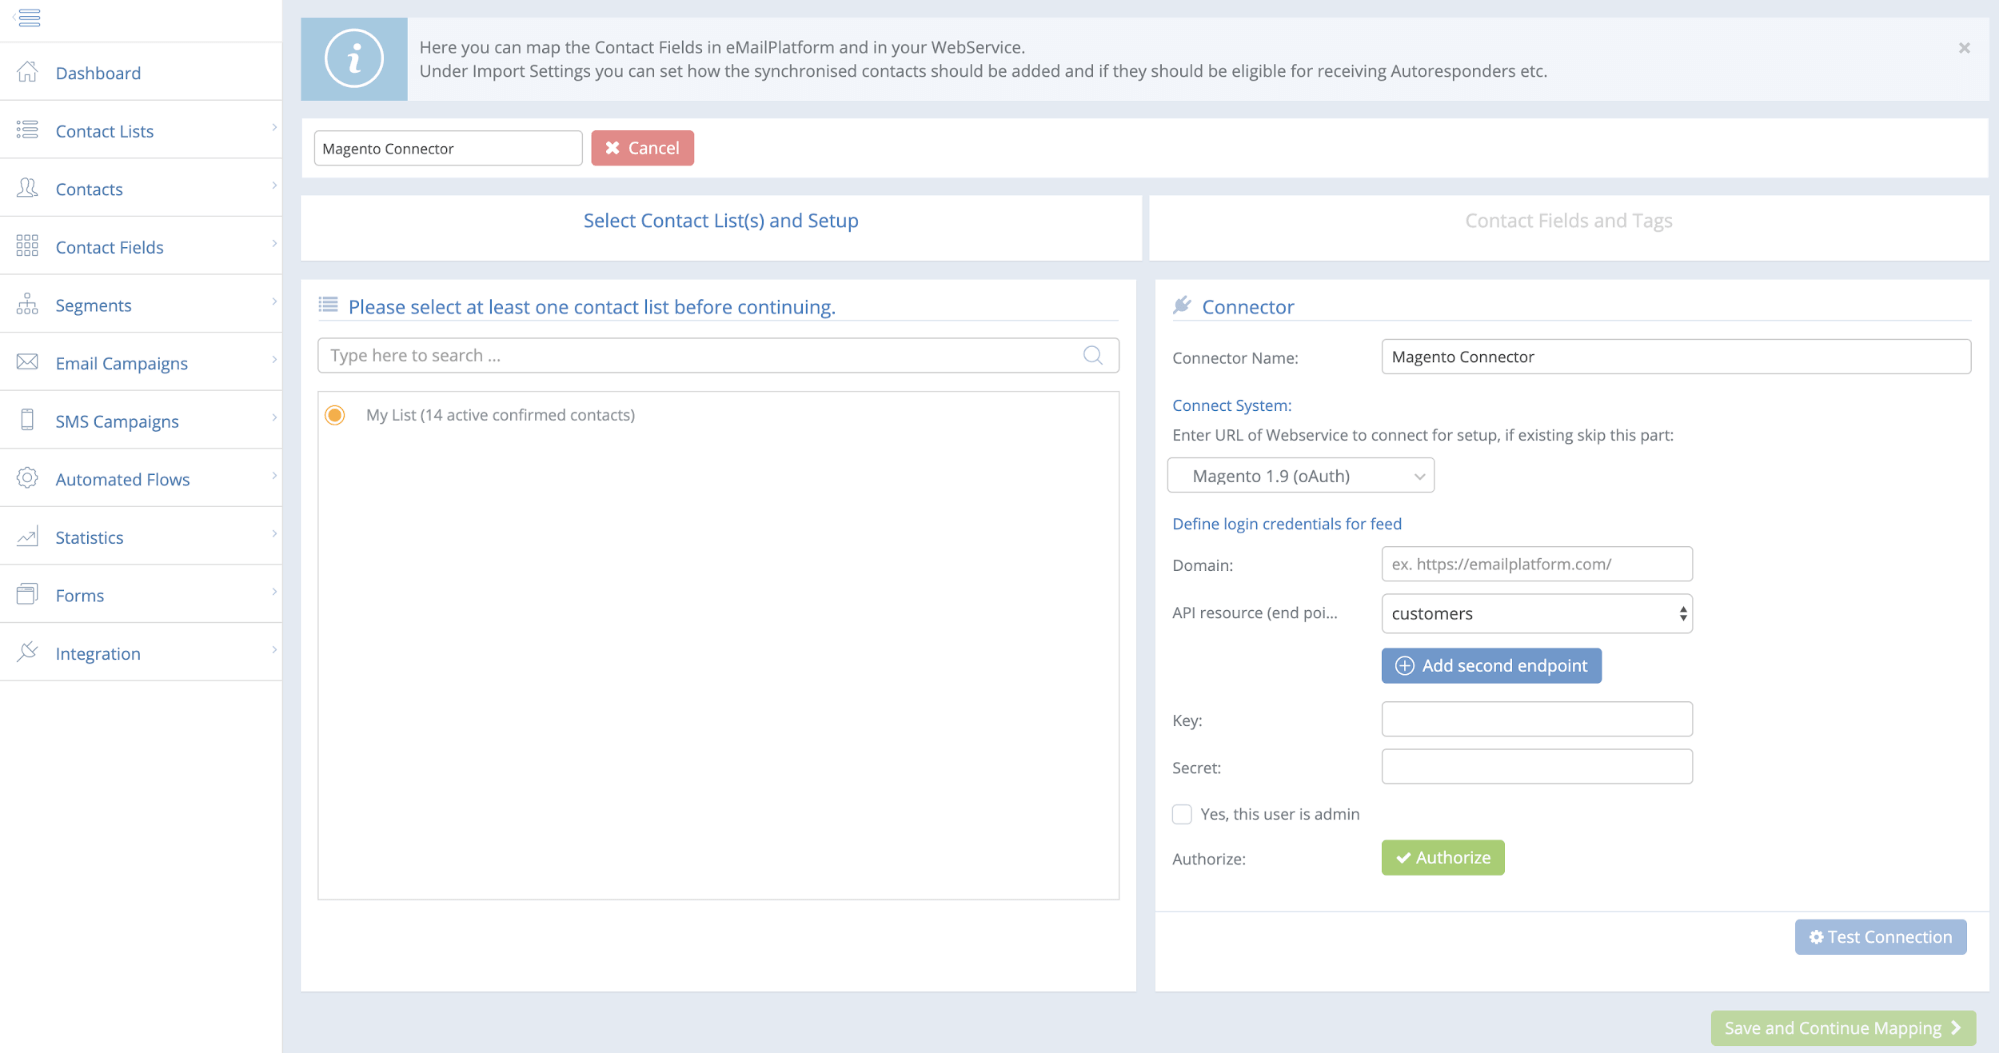Click the green Authorize button
The image size is (1999, 1054).
(x=1443, y=858)
